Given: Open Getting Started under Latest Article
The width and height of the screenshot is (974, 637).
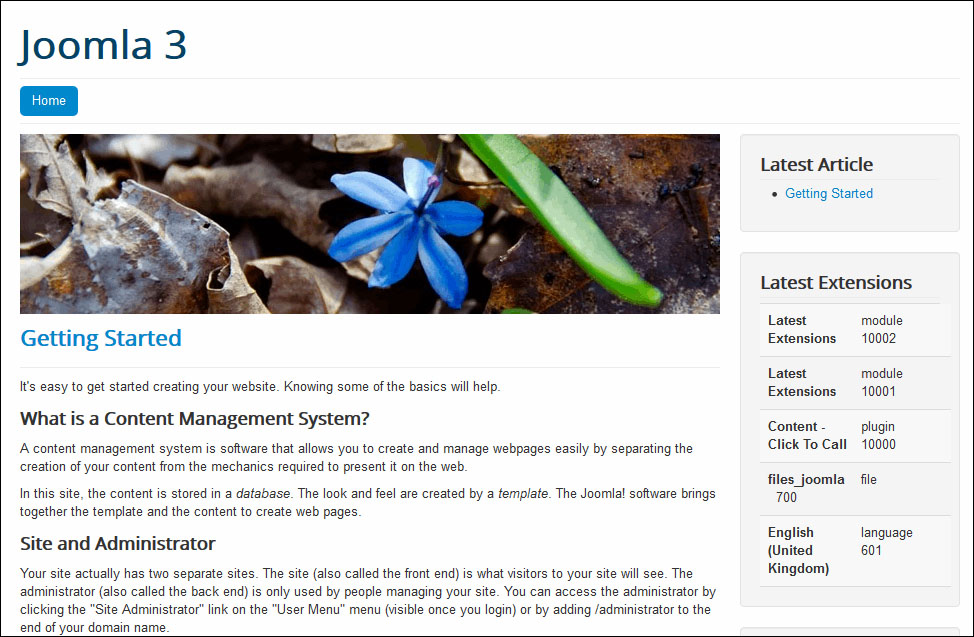Looking at the screenshot, I should click(x=829, y=193).
